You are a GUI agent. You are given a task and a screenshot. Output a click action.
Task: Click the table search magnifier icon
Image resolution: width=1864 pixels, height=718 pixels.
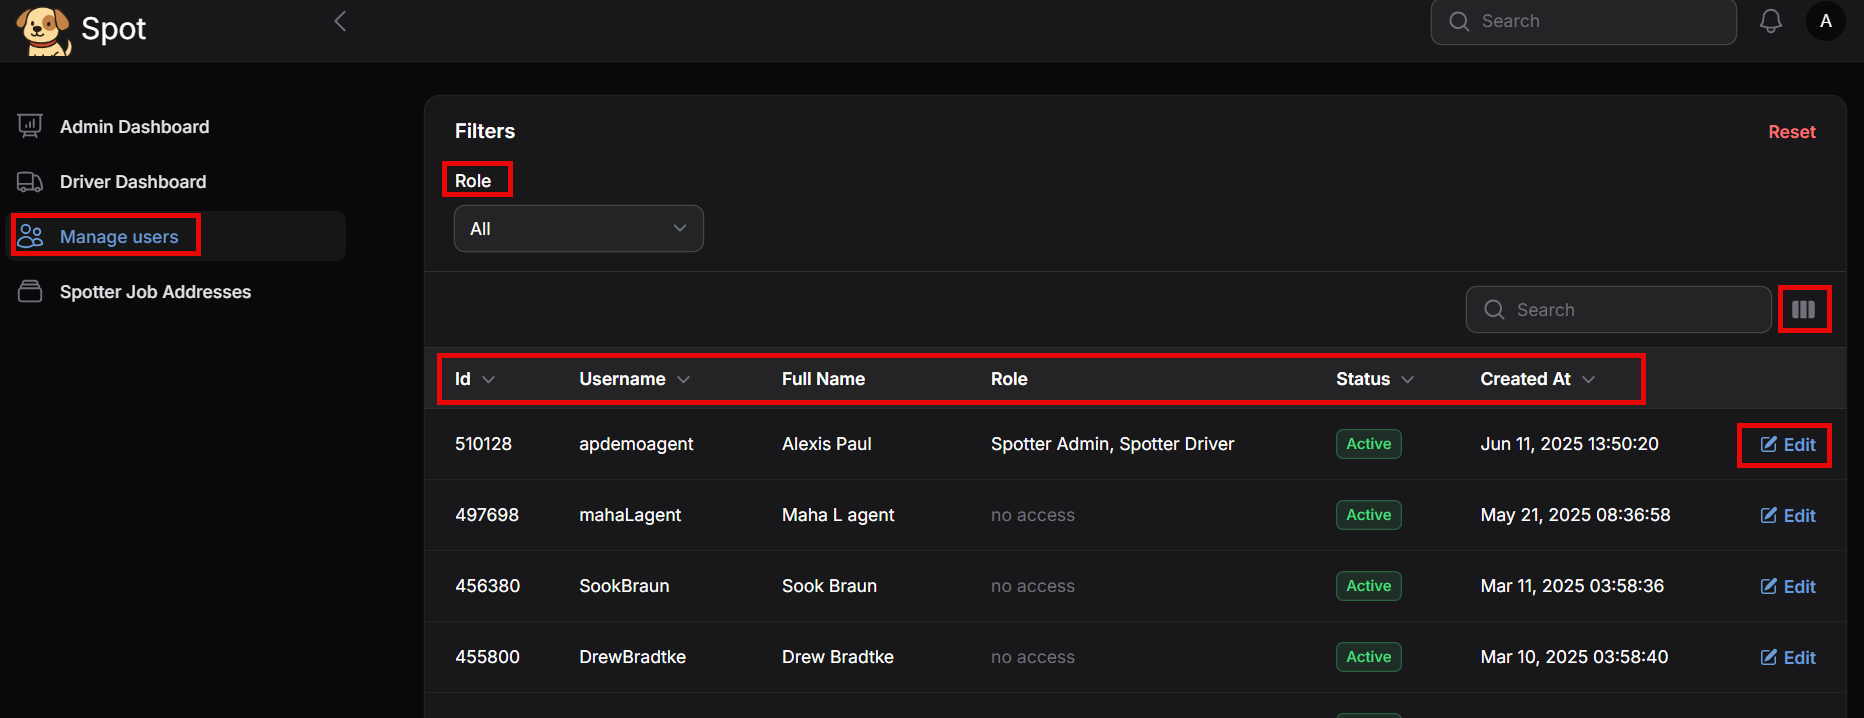(1494, 310)
